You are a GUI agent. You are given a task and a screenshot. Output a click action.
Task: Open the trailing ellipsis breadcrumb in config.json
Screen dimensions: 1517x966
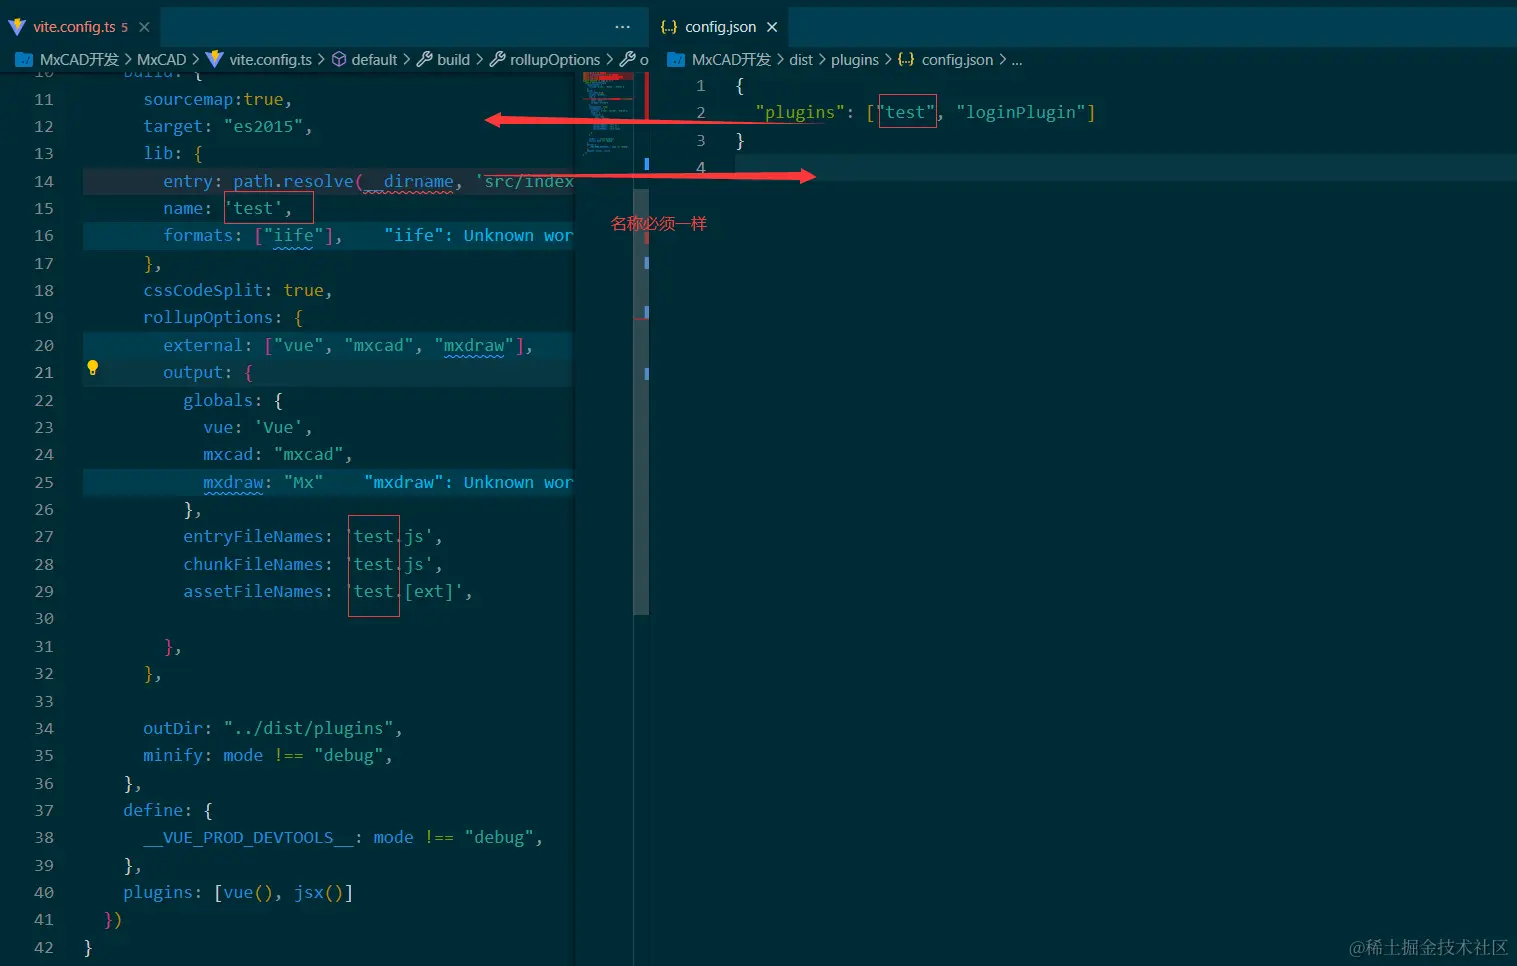pyautogui.click(x=1017, y=60)
